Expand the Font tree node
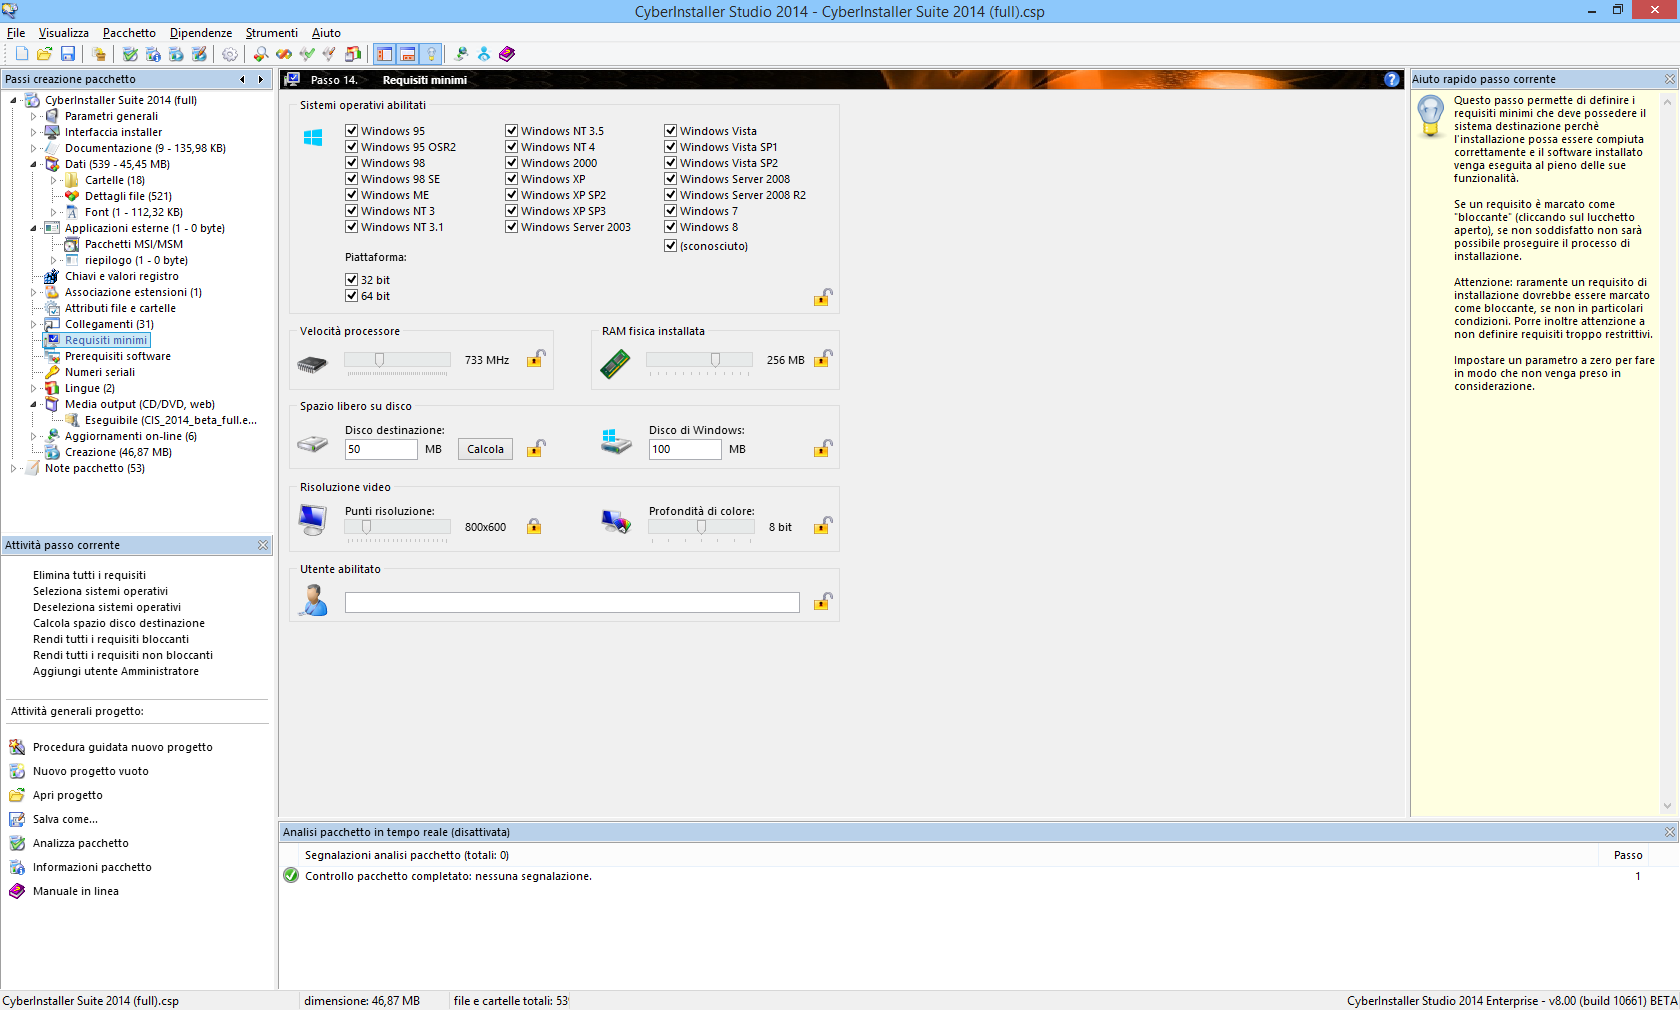Image resolution: width=1680 pixels, height=1010 pixels. (x=53, y=212)
